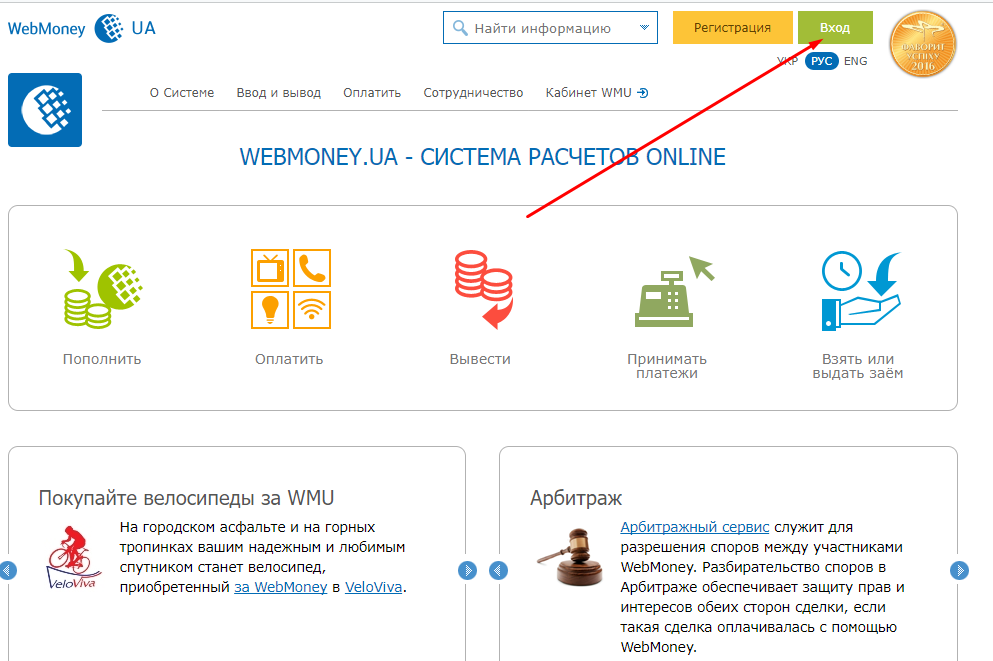Screen dimensions: 993x661
Task: Click the orange light bulb icon tile
Action: 270,310
